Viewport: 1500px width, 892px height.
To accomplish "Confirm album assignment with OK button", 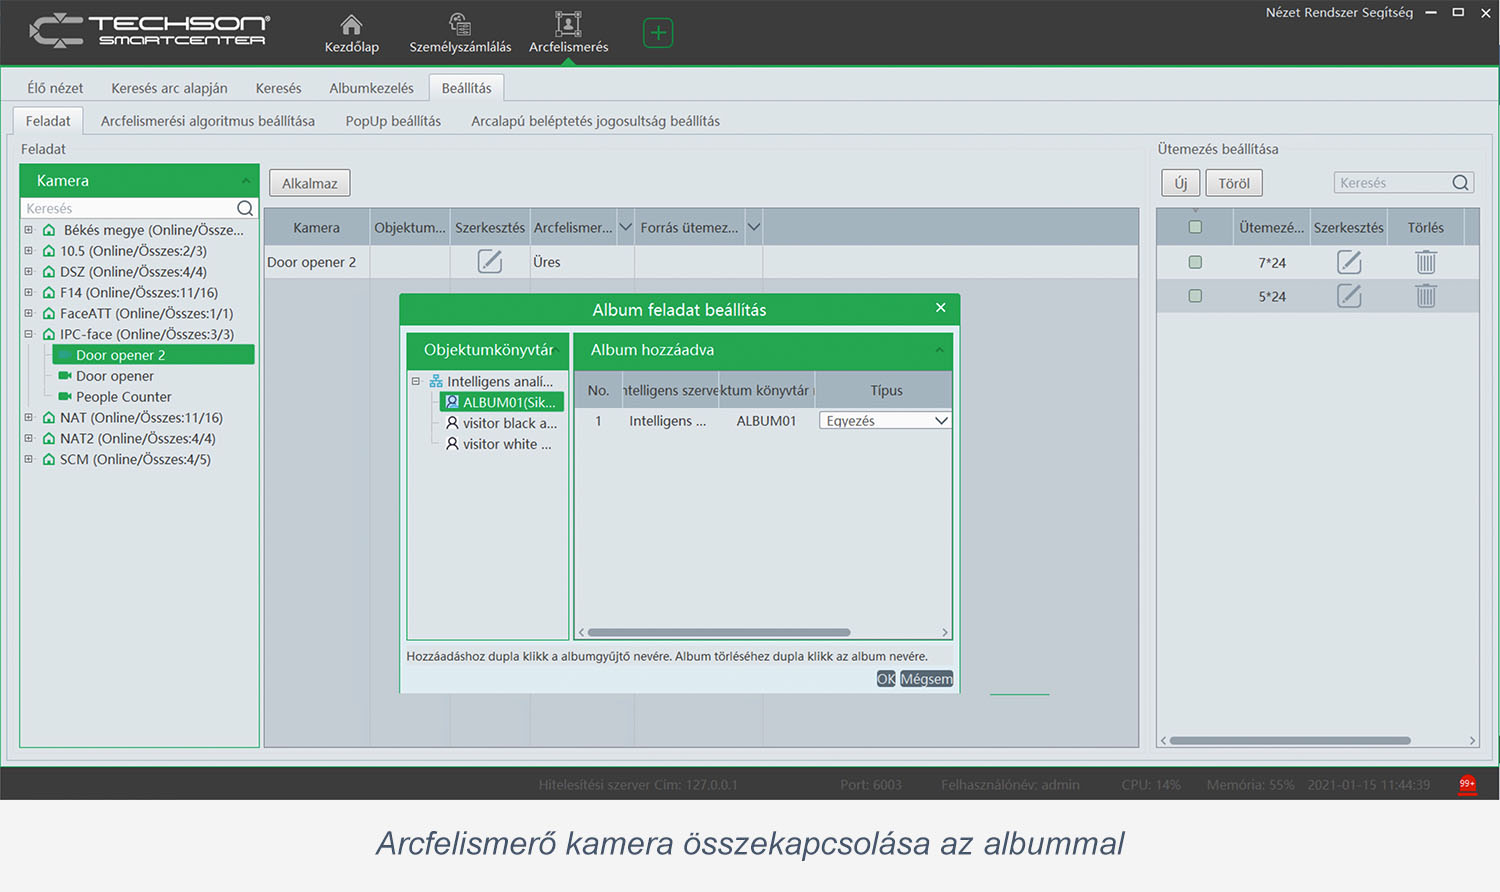I will (884, 678).
